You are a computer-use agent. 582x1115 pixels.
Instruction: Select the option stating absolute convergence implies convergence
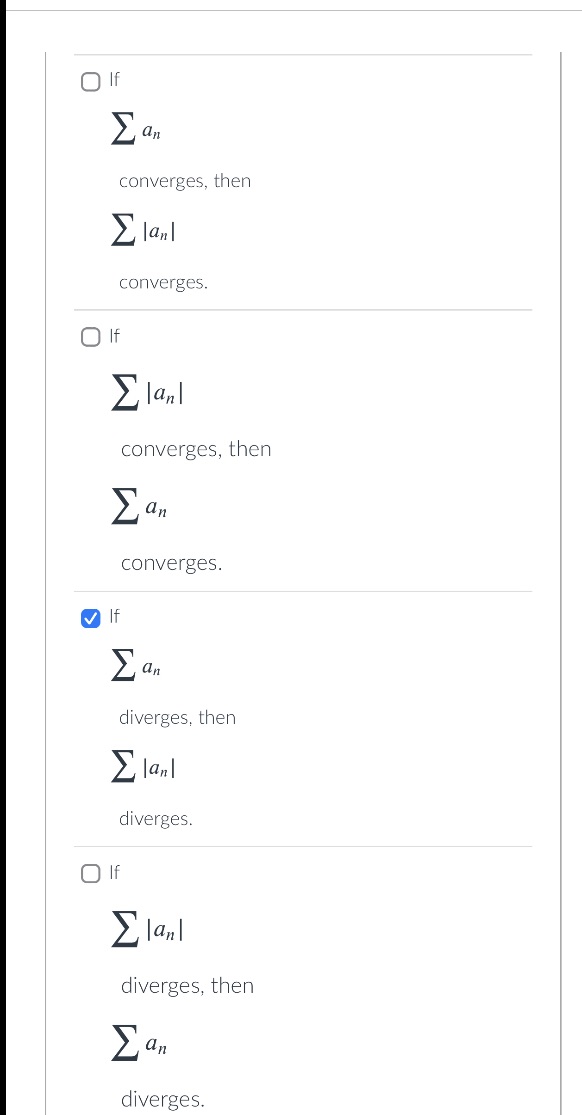click(x=90, y=337)
